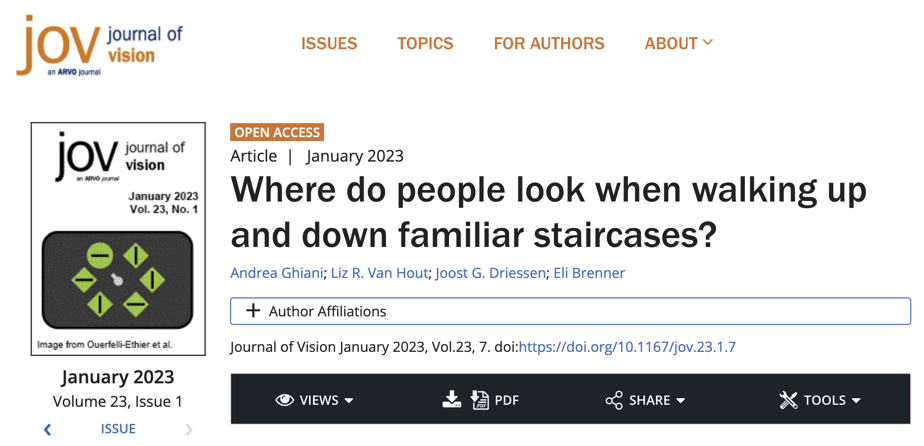This screenshot has width=924, height=446.
Task: Open the Share dropdown arrow
Action: tap(681, 401)
